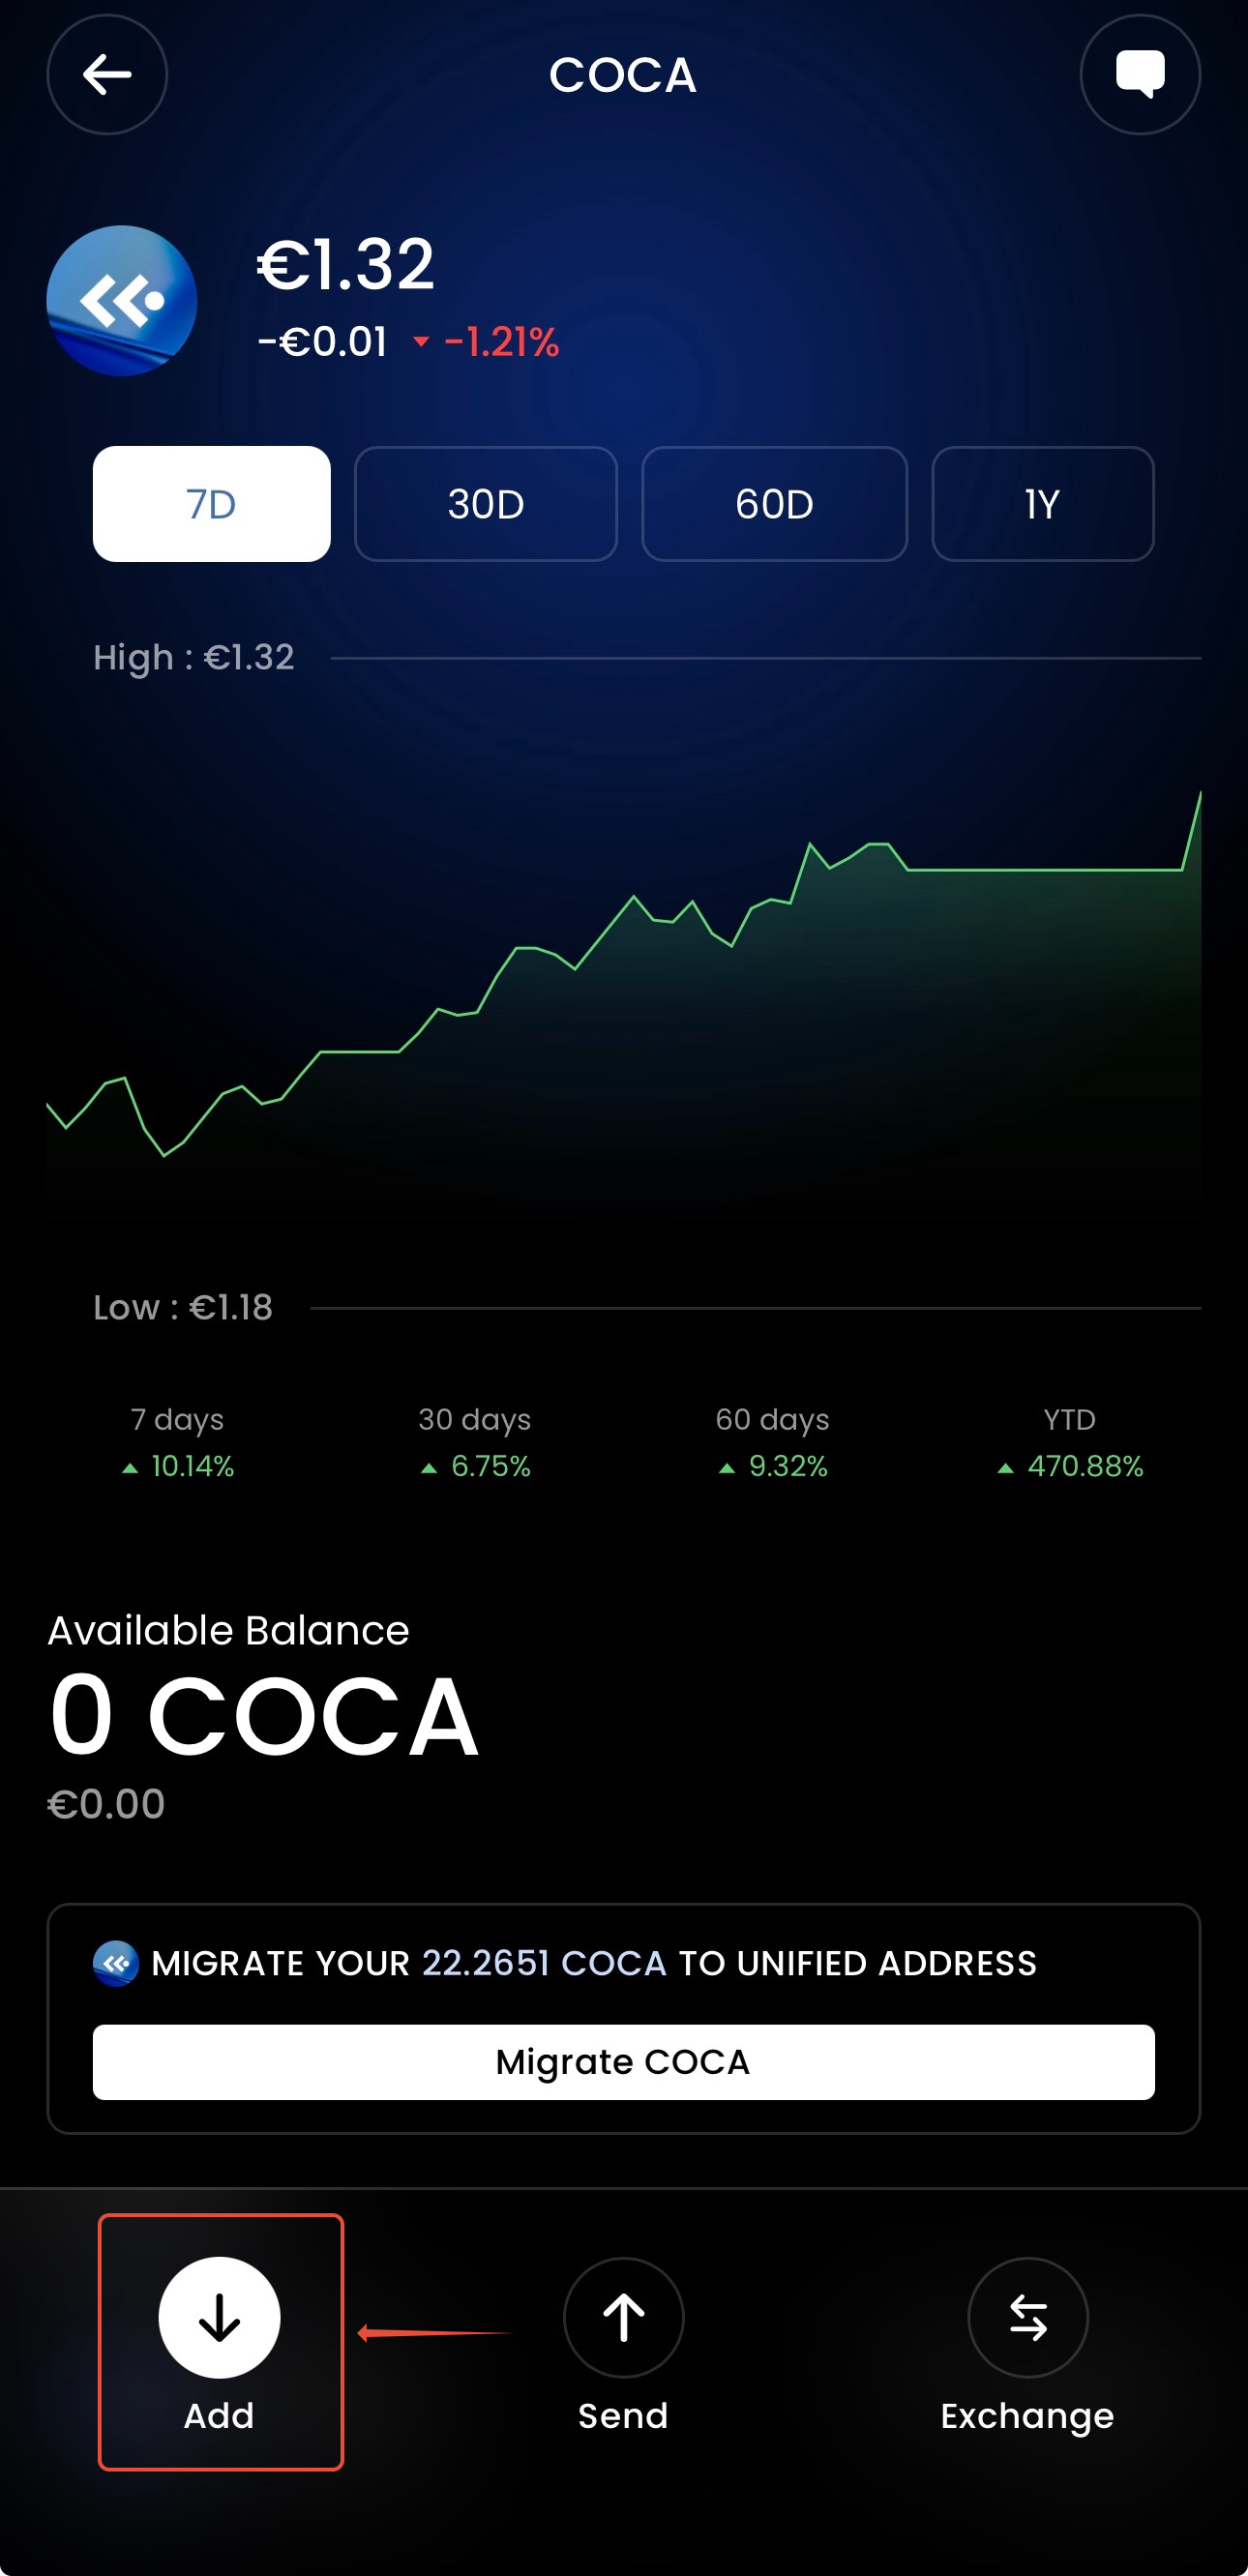
Task: Open the Exchange swap-arrows icon
Action: pos(1027,2317)
